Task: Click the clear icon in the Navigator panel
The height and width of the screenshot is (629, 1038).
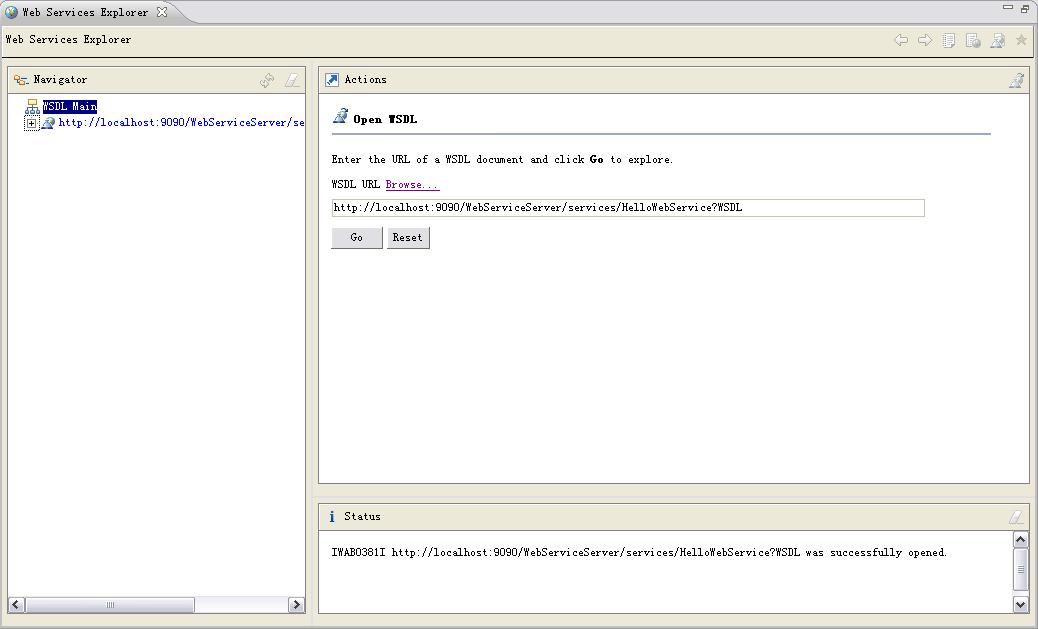Action: point(291,79)
